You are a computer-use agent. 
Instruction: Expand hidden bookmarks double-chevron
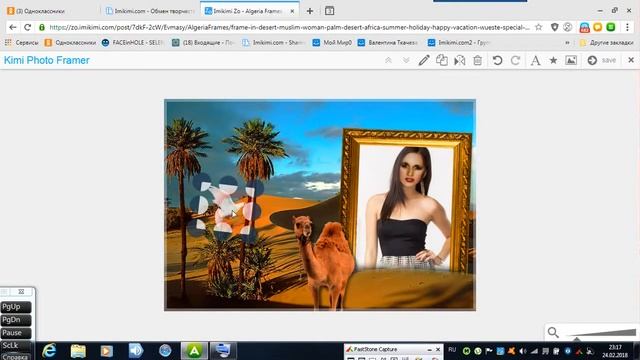(567, 42)
